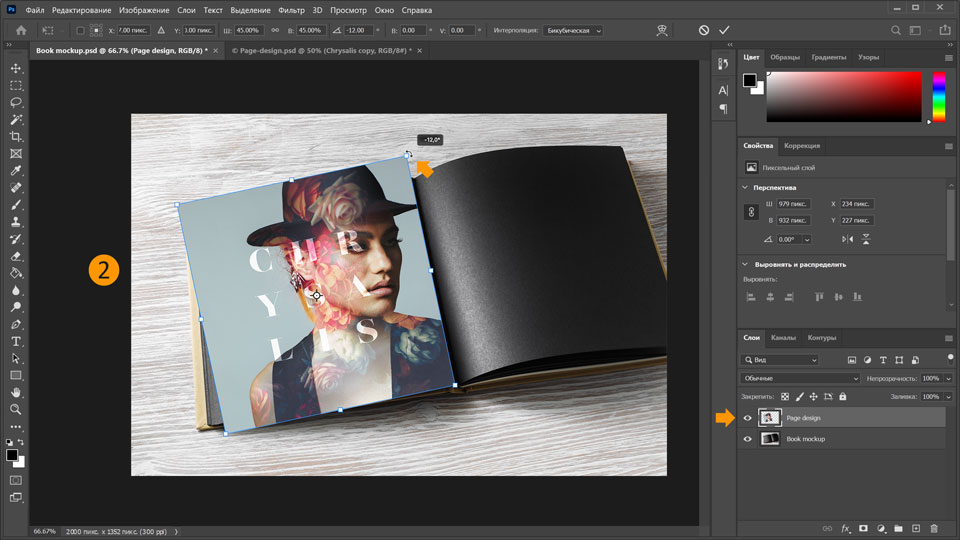Select the Frame tool
The height and width of the screenshot is (540, 960).
16,154
